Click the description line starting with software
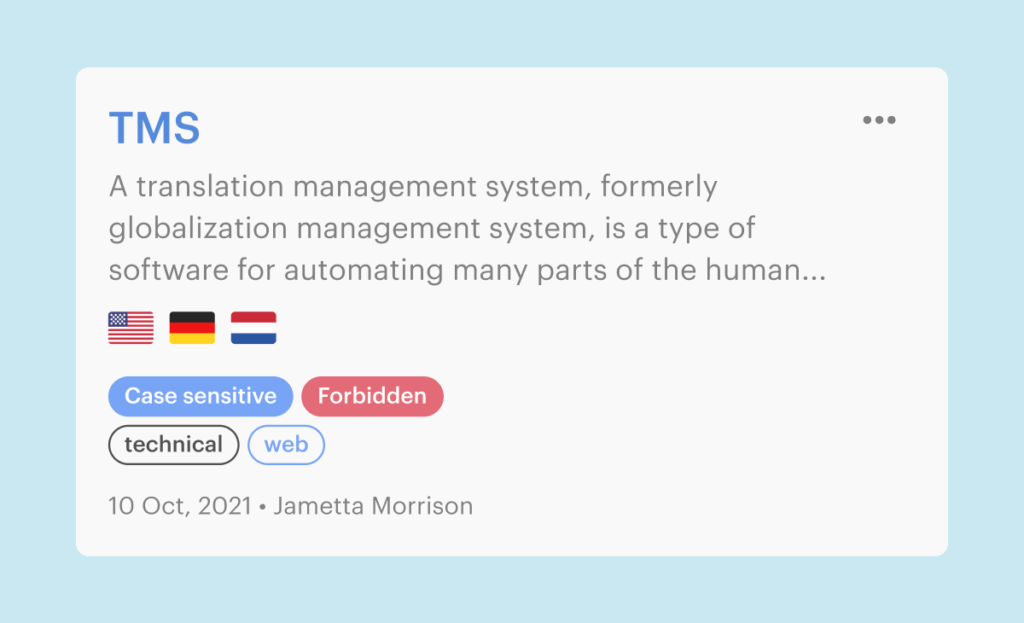Screen dimensions: 1024x623 (x=468, y=270)
